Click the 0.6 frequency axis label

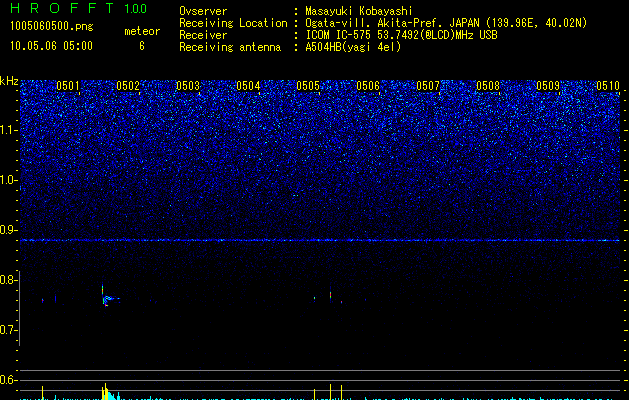[9, 380]
